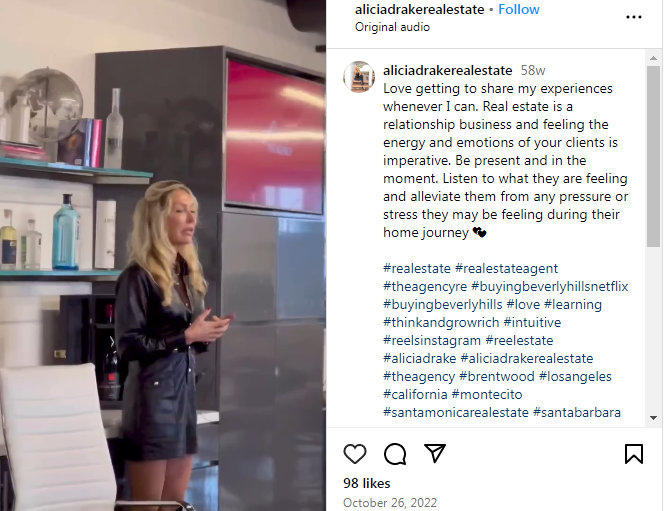The image size is (668, 511).
Task: Open #buyingbeverlyhillsnetflix hashtag
Action: tap(550, 286)
